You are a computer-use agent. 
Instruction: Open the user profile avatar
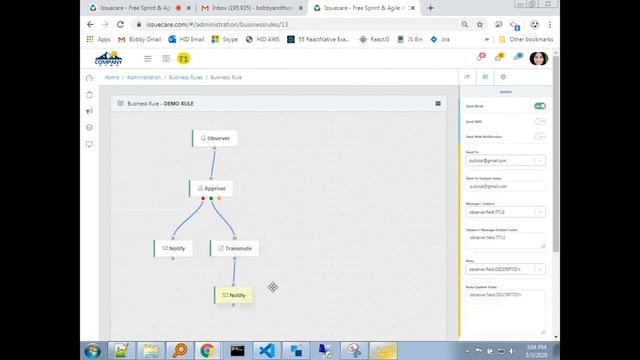538,58
